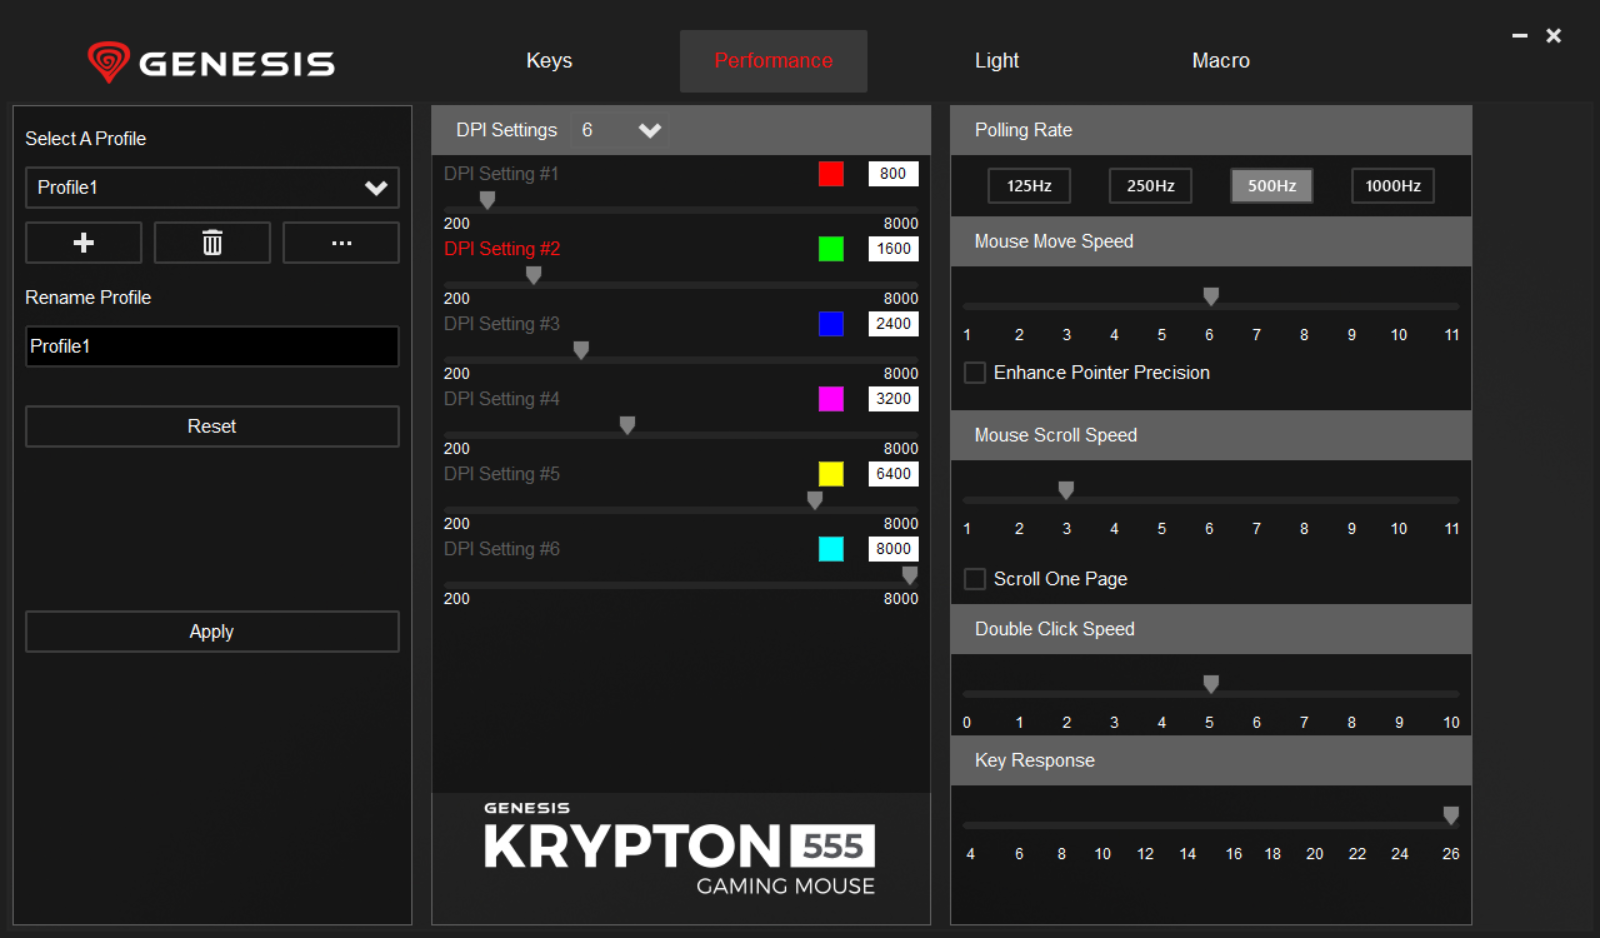Edit the 6400 DPI value field
Image resolution: width=1600 pixels, height=938 pixels.
pos(893,474)
